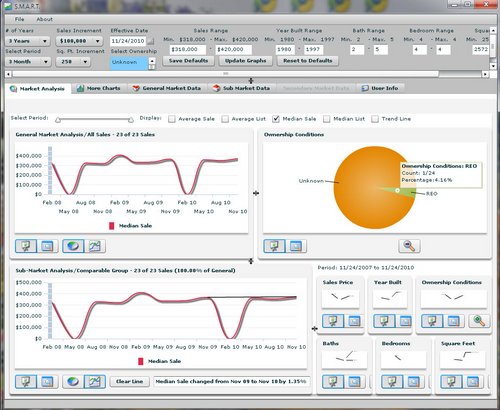
Task: Click window-view icon under Sub-Market Analysis chart
Action: [47, 381]
